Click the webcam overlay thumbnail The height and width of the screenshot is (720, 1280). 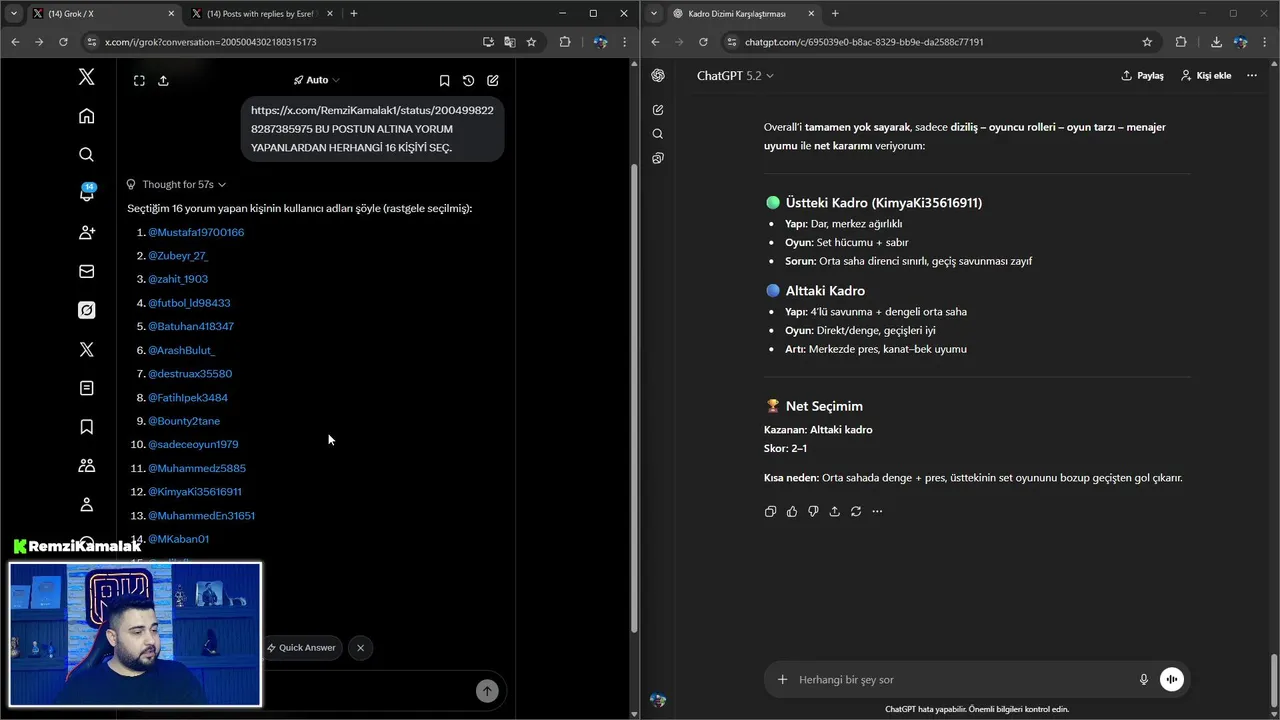tap(135, 634)
